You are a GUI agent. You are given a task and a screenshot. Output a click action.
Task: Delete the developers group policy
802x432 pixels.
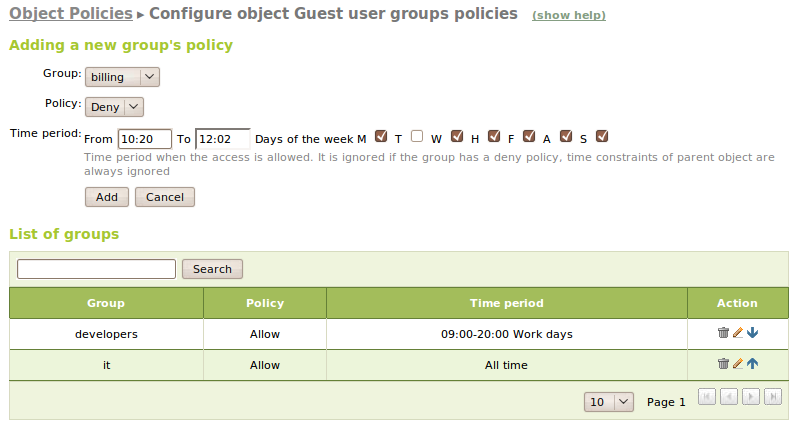[x=723, y=333]
